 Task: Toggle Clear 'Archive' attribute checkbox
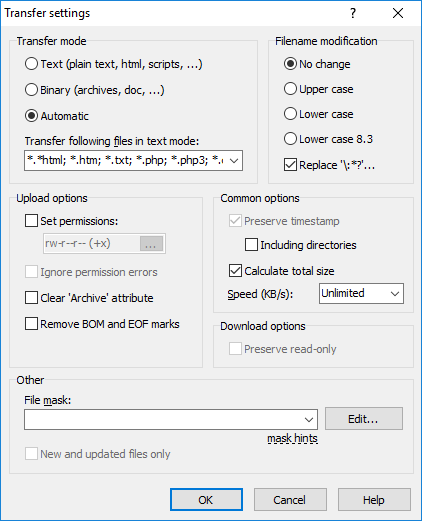pos(31,298)
